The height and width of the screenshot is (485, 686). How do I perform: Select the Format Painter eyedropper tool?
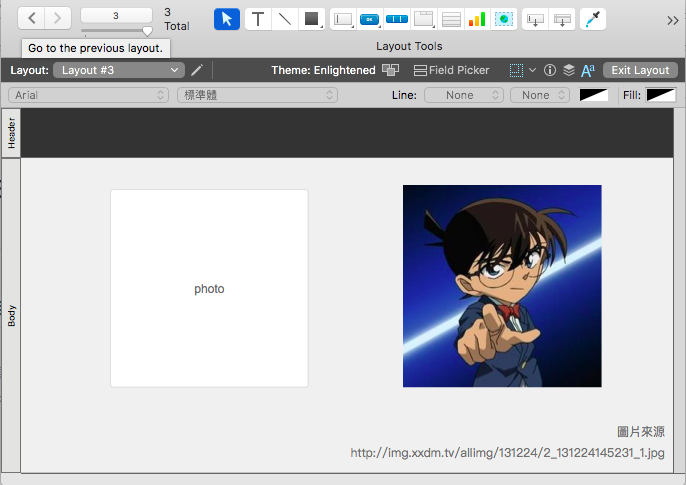pos(593,19)
